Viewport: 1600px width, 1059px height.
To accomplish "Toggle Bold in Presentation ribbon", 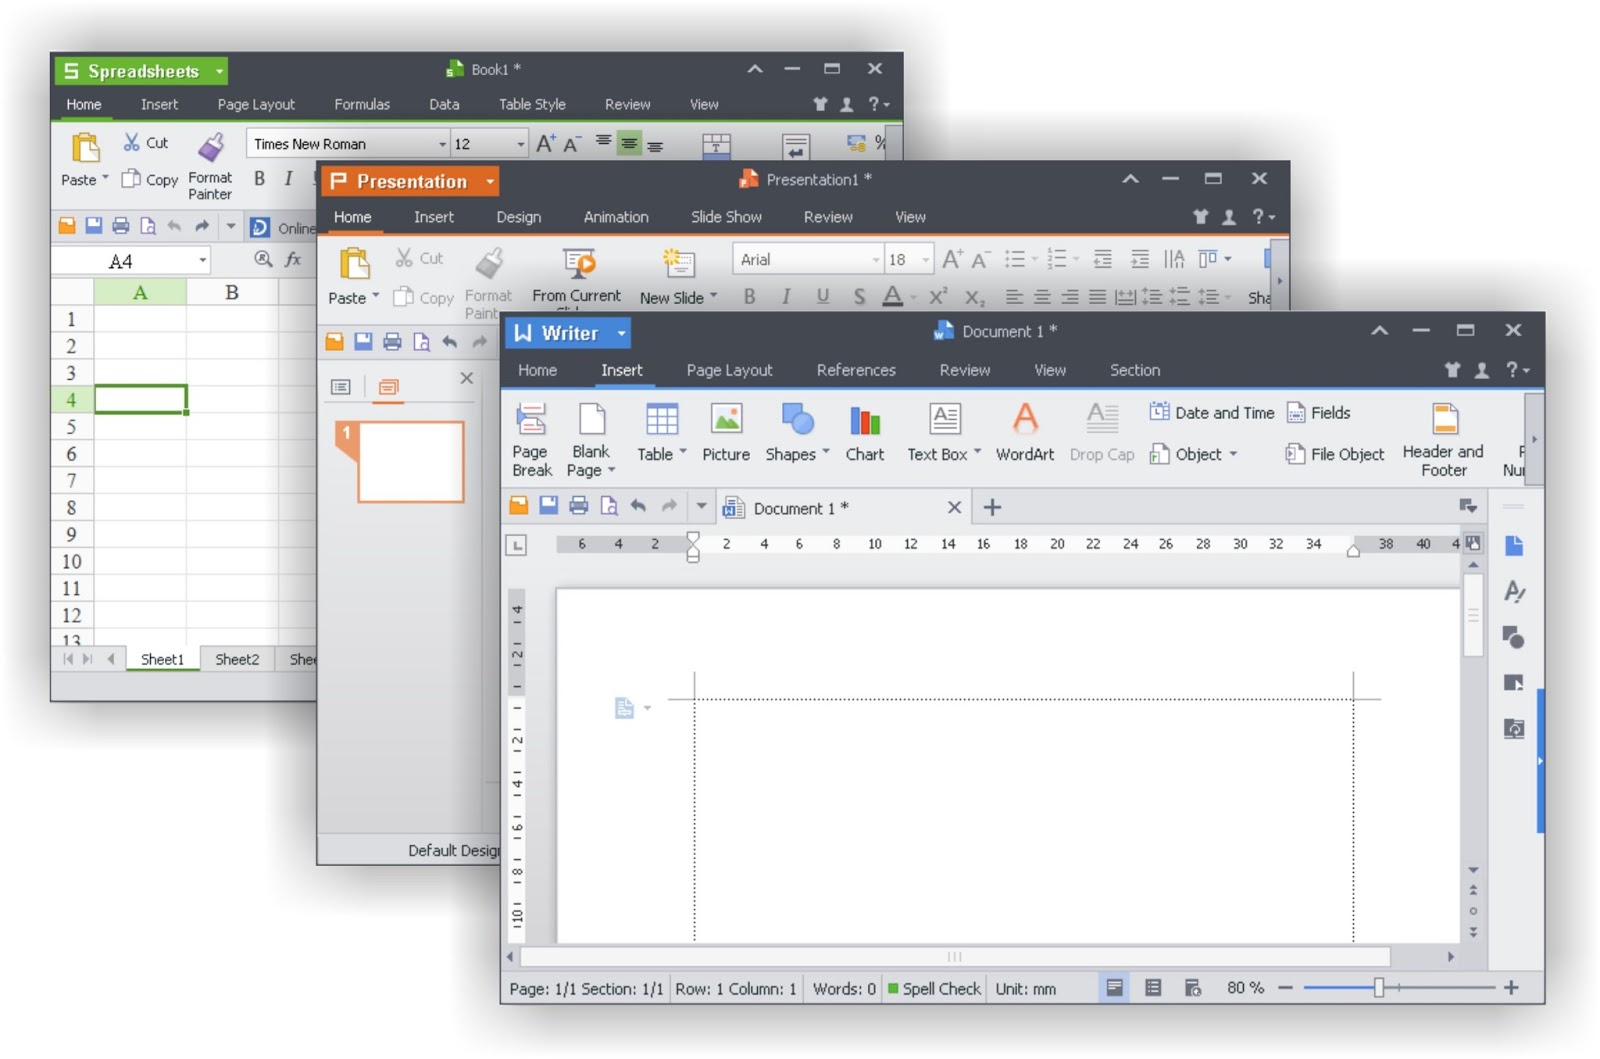I will (x=749, y=296).
